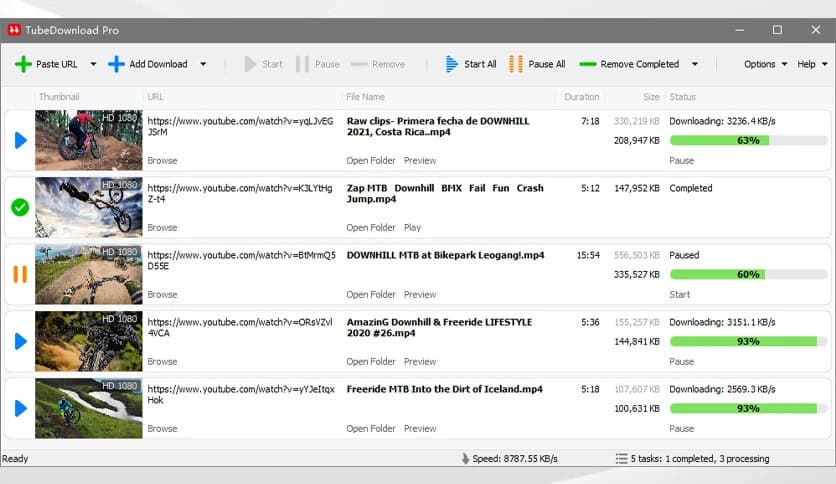
Task: Click the Freeride MTB Iceland thumbnail
Action: click(x=89, y=408)
